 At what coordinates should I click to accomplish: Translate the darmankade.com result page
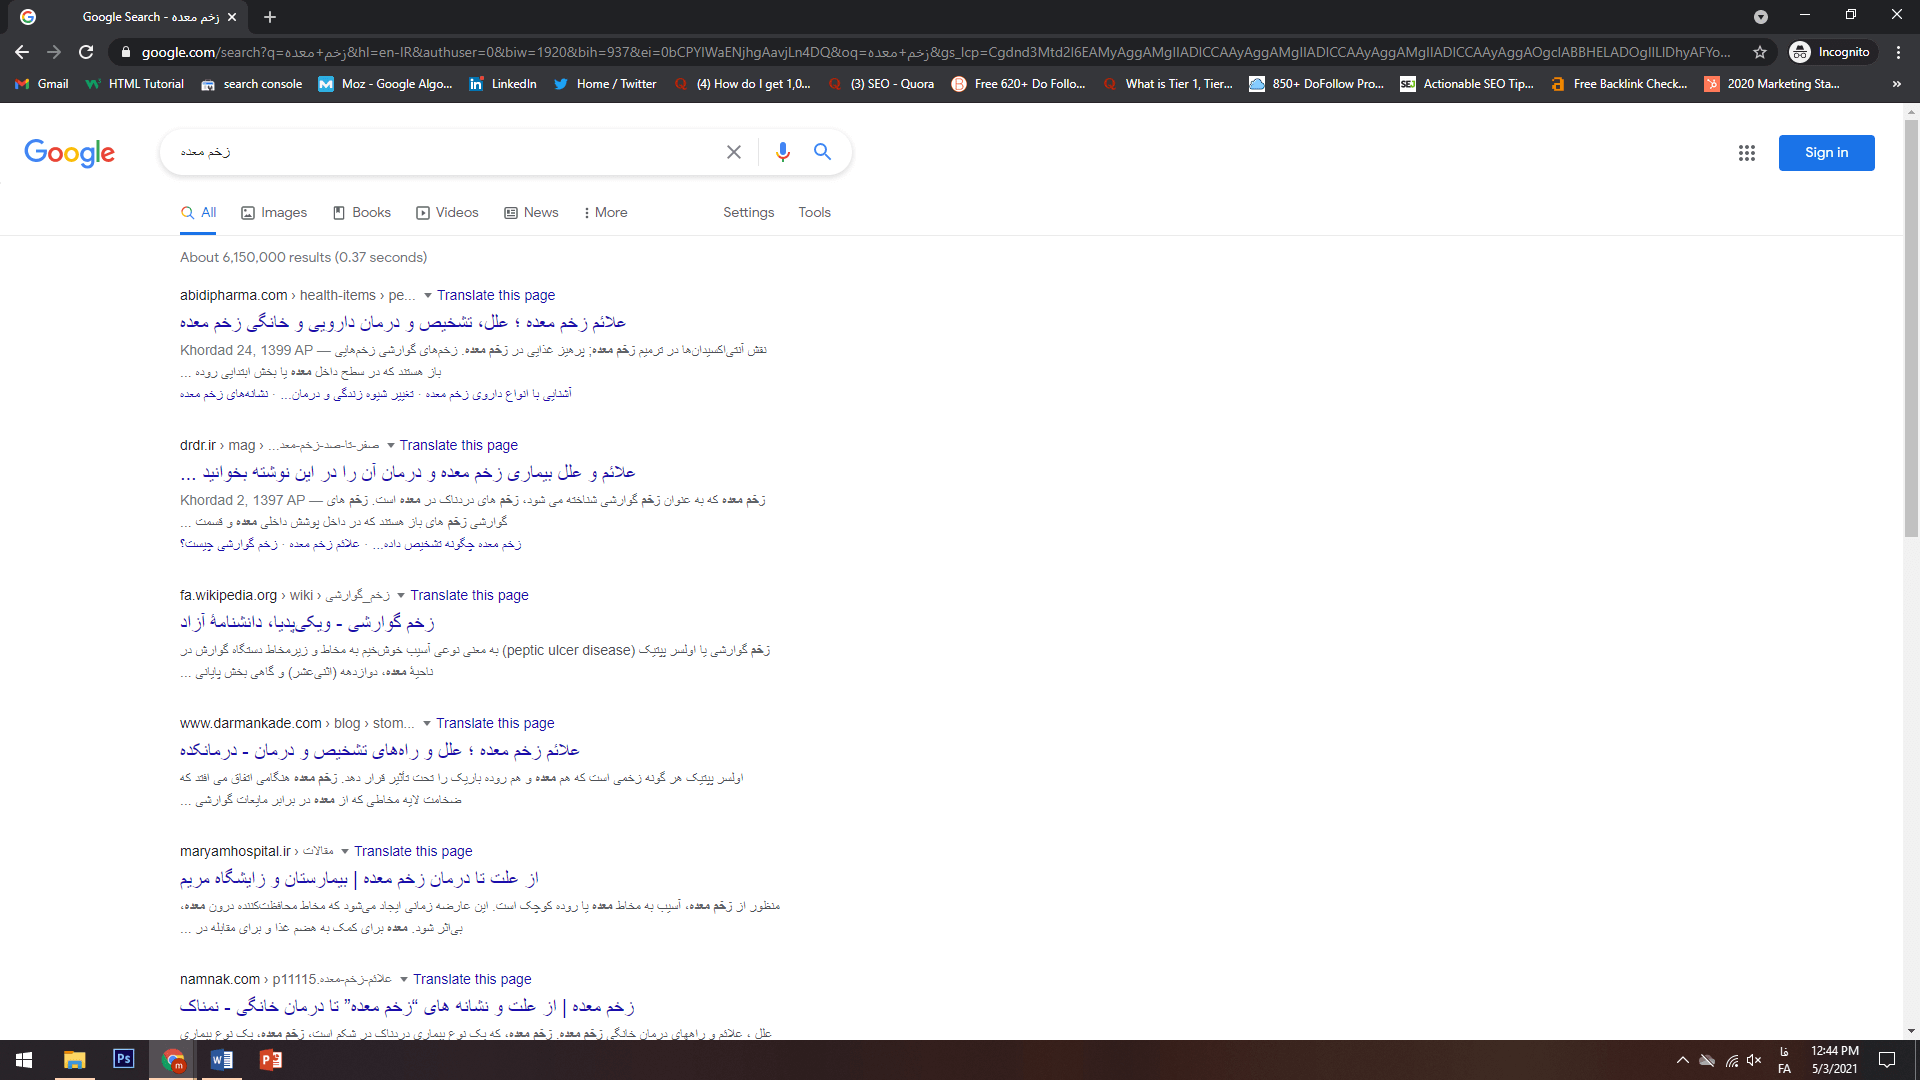(495, 724)
